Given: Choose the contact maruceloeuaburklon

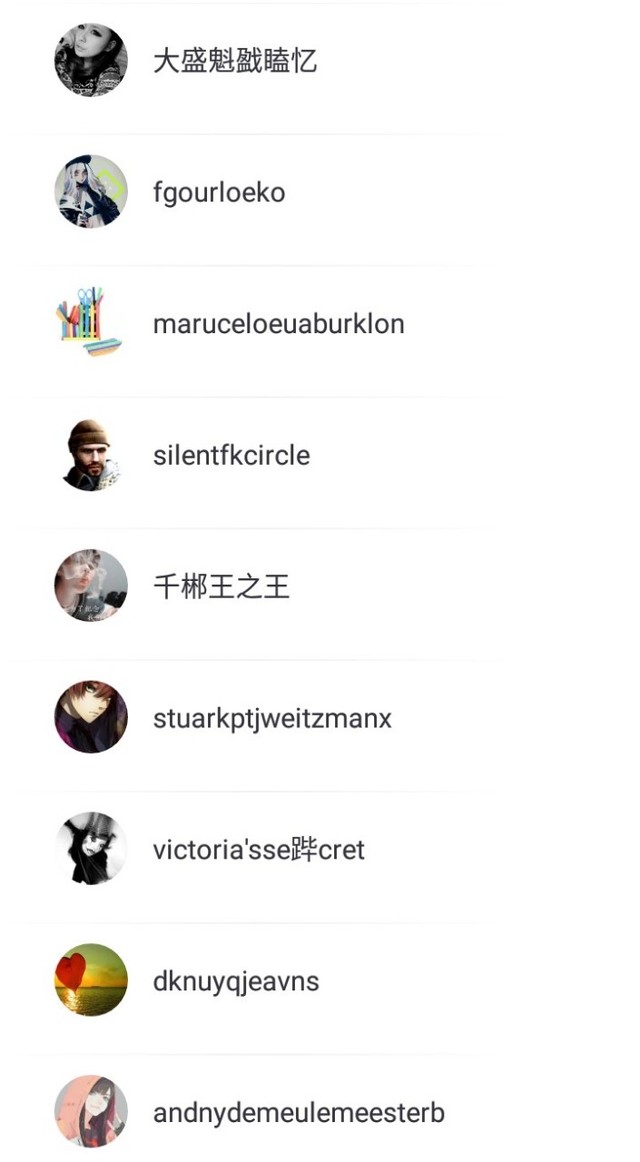Looking at the screenshot, I should pos(279,324).
